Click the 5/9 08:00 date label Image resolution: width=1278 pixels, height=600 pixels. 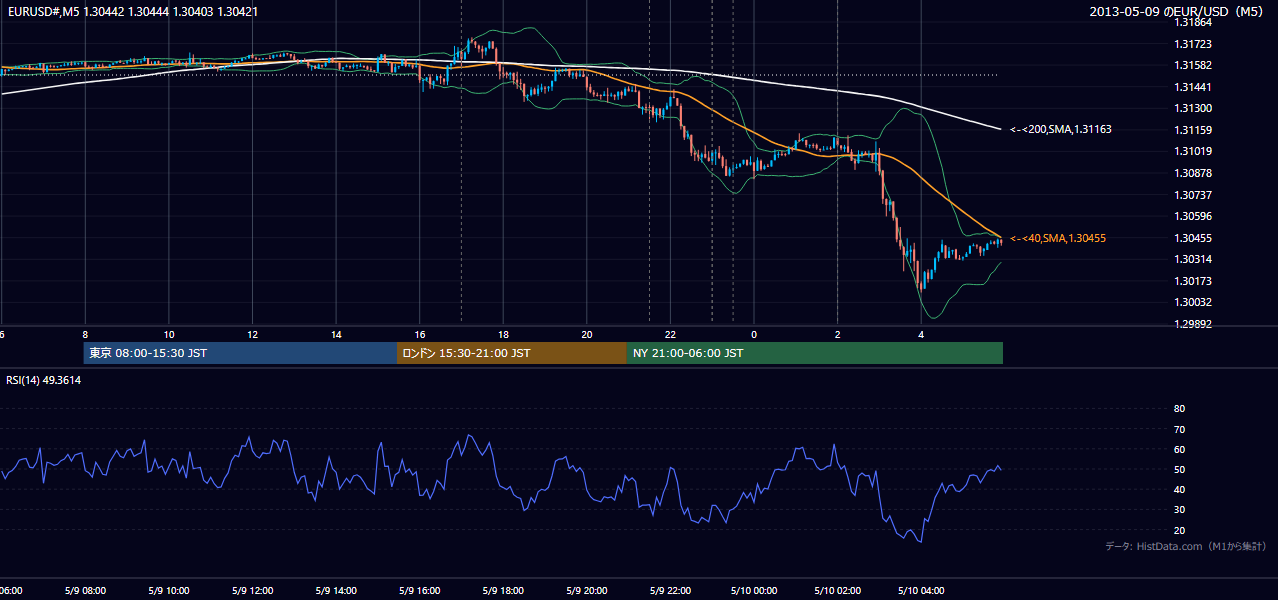85,590
